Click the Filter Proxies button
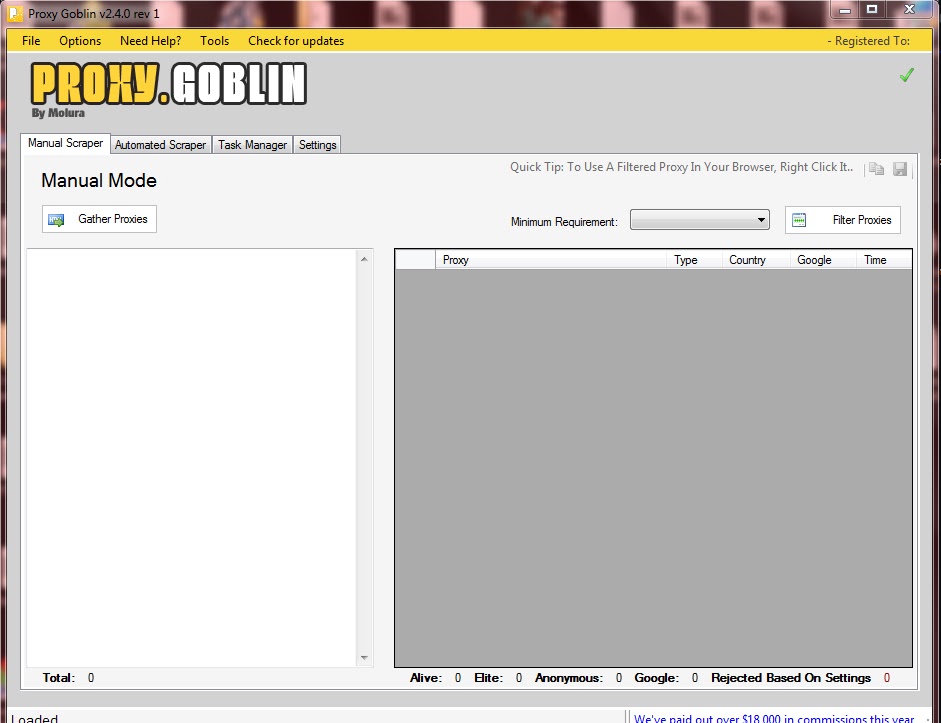 click(843, 220)
